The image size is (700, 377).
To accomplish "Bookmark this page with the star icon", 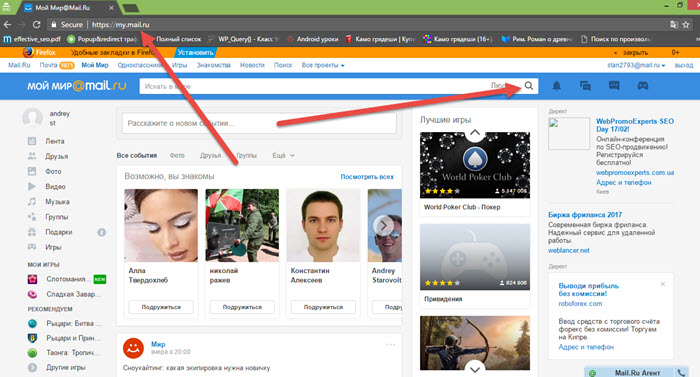I will click(686, 25).
